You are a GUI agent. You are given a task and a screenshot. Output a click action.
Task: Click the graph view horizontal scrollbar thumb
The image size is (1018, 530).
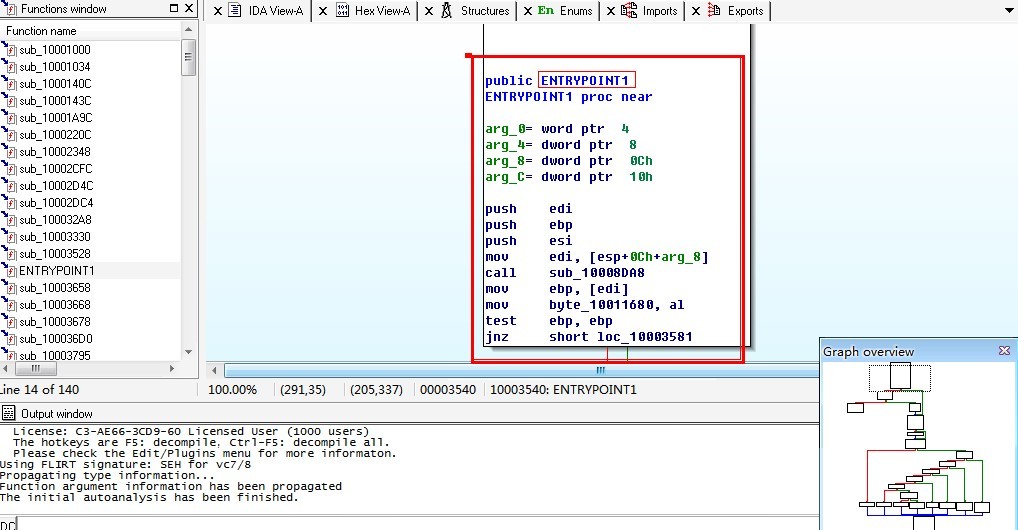point(522,370)
